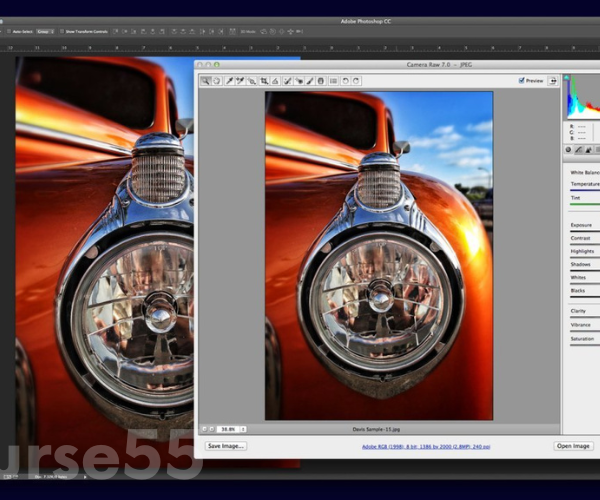Select the Graduated Filter tool
The image size is (600, 500).
pos(321,81)
